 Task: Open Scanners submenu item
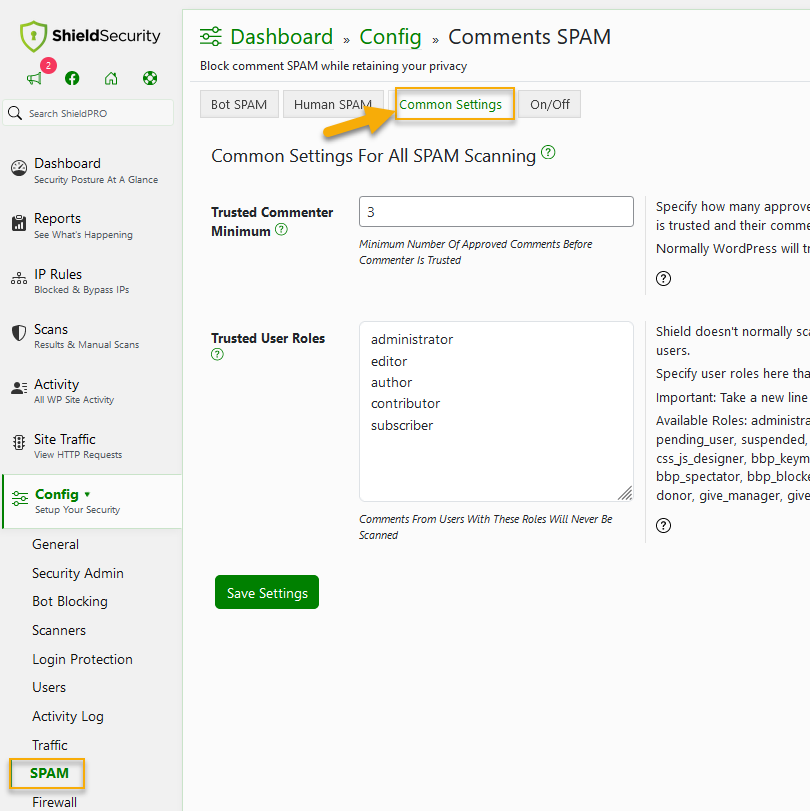pos(59,630)
